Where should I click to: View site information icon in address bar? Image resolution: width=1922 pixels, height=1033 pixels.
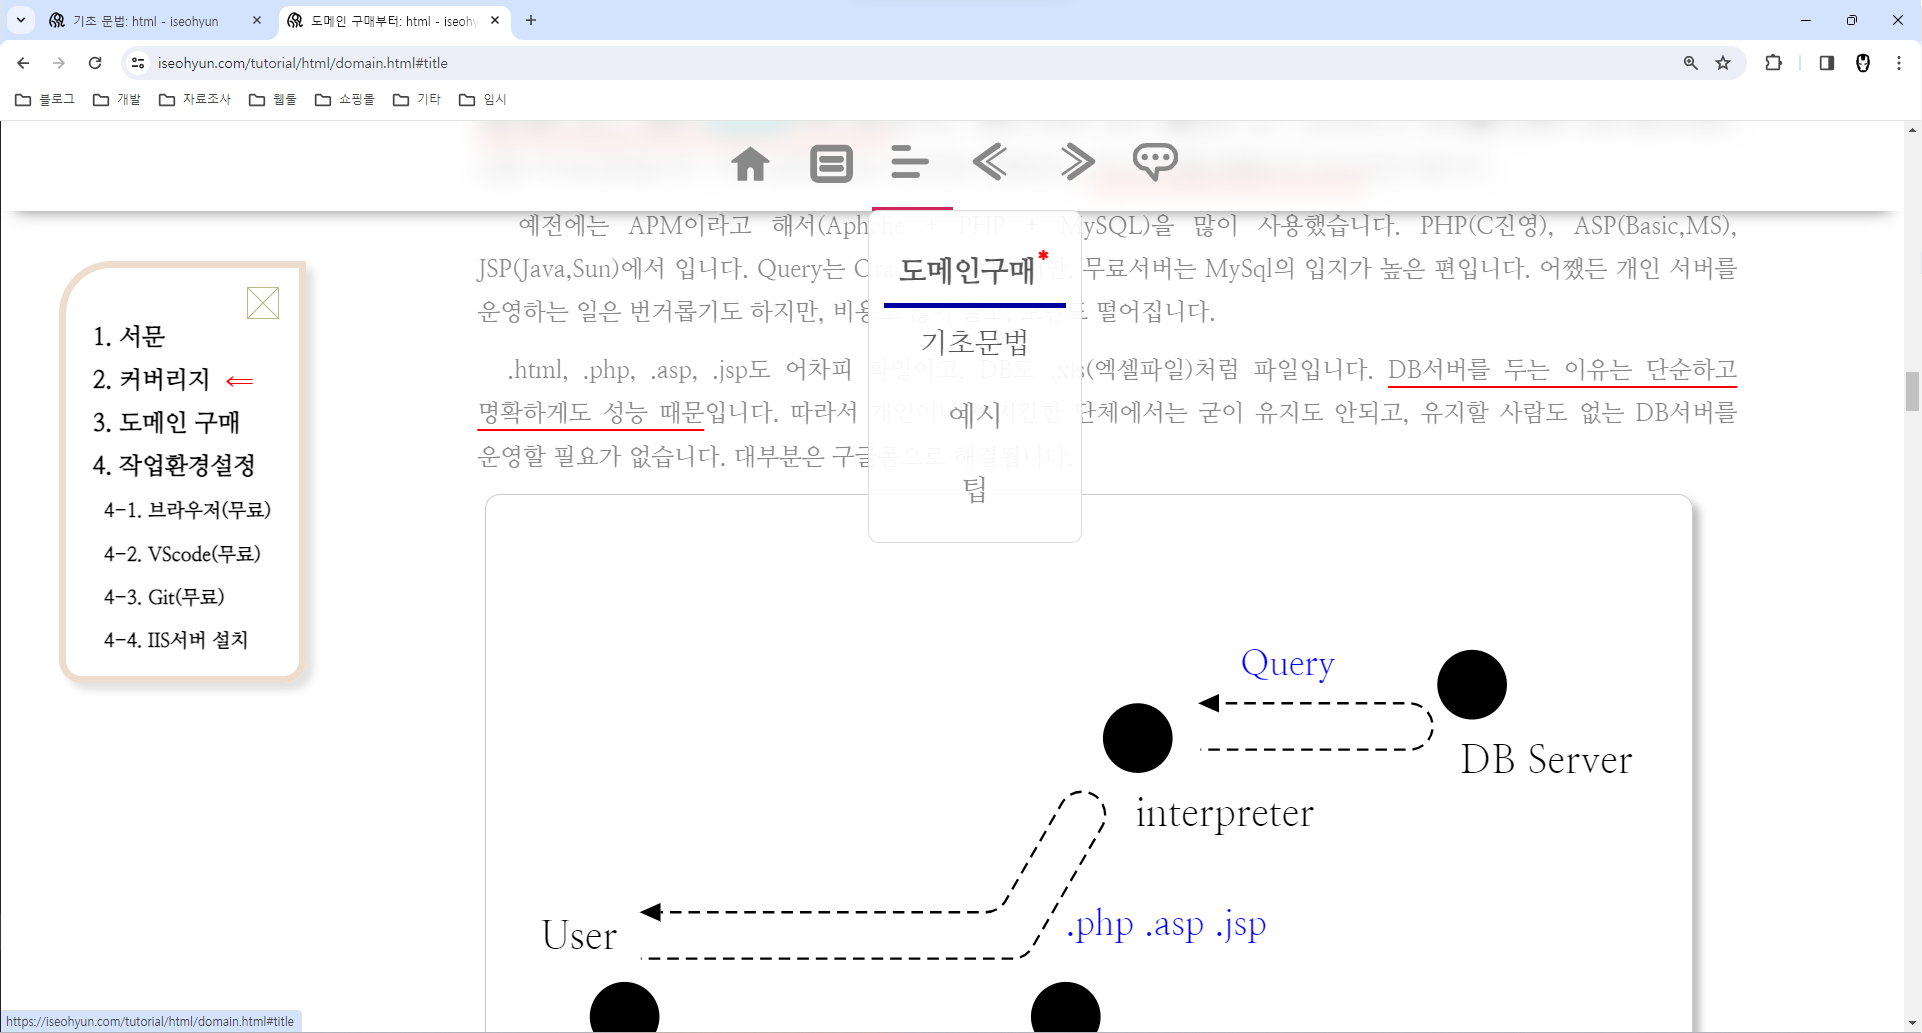(x=138, y=63)
